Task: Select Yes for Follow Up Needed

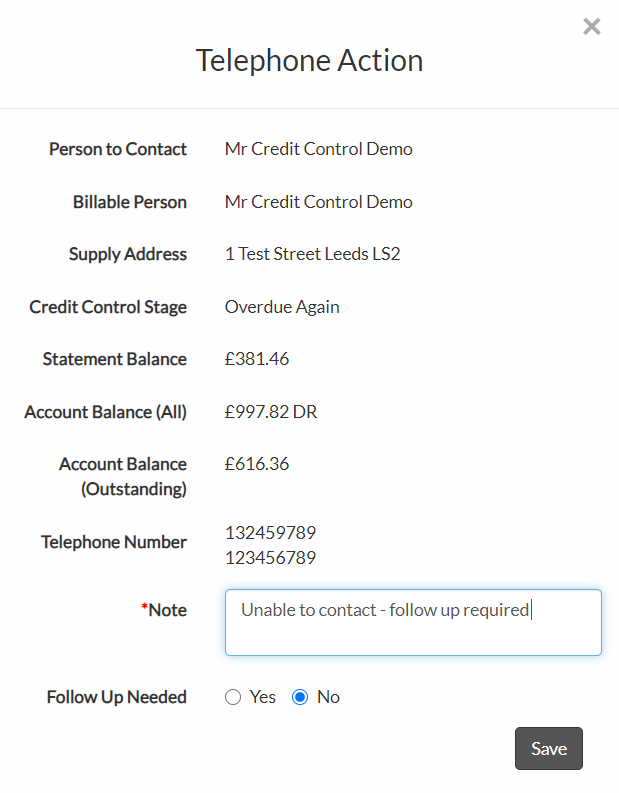Action: 233,697
